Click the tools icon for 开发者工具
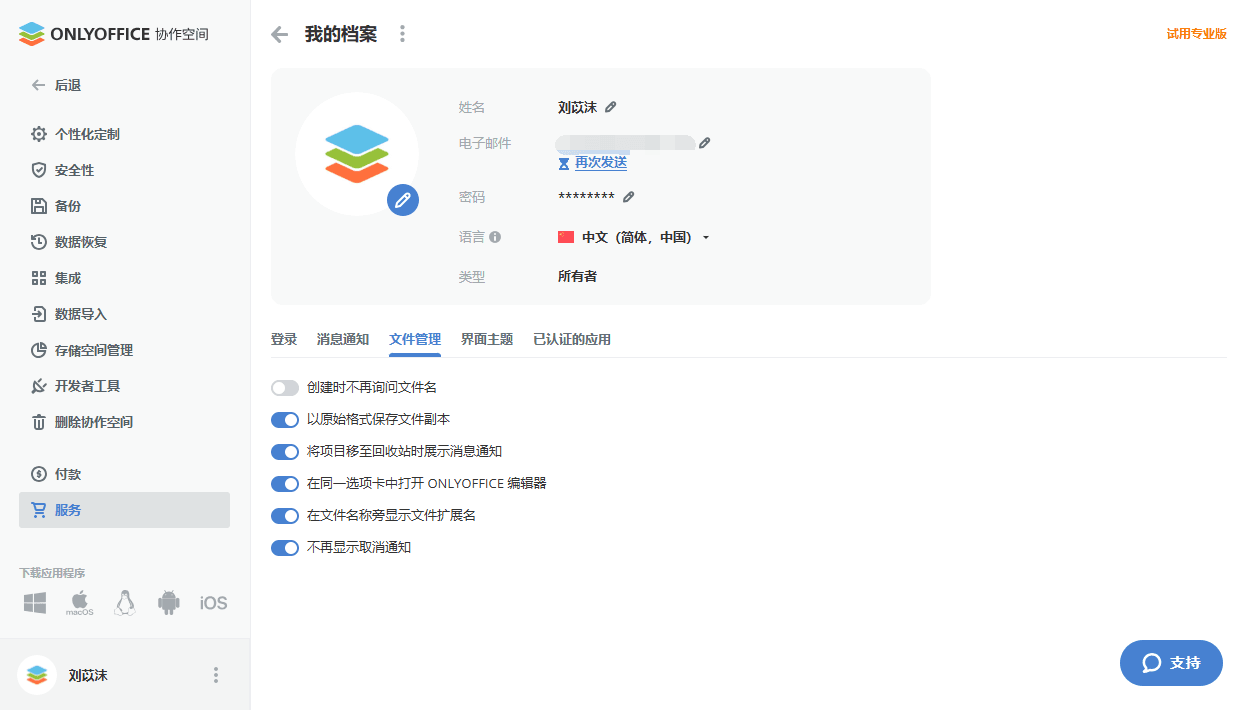1246x710 pixels. (39, 386)
